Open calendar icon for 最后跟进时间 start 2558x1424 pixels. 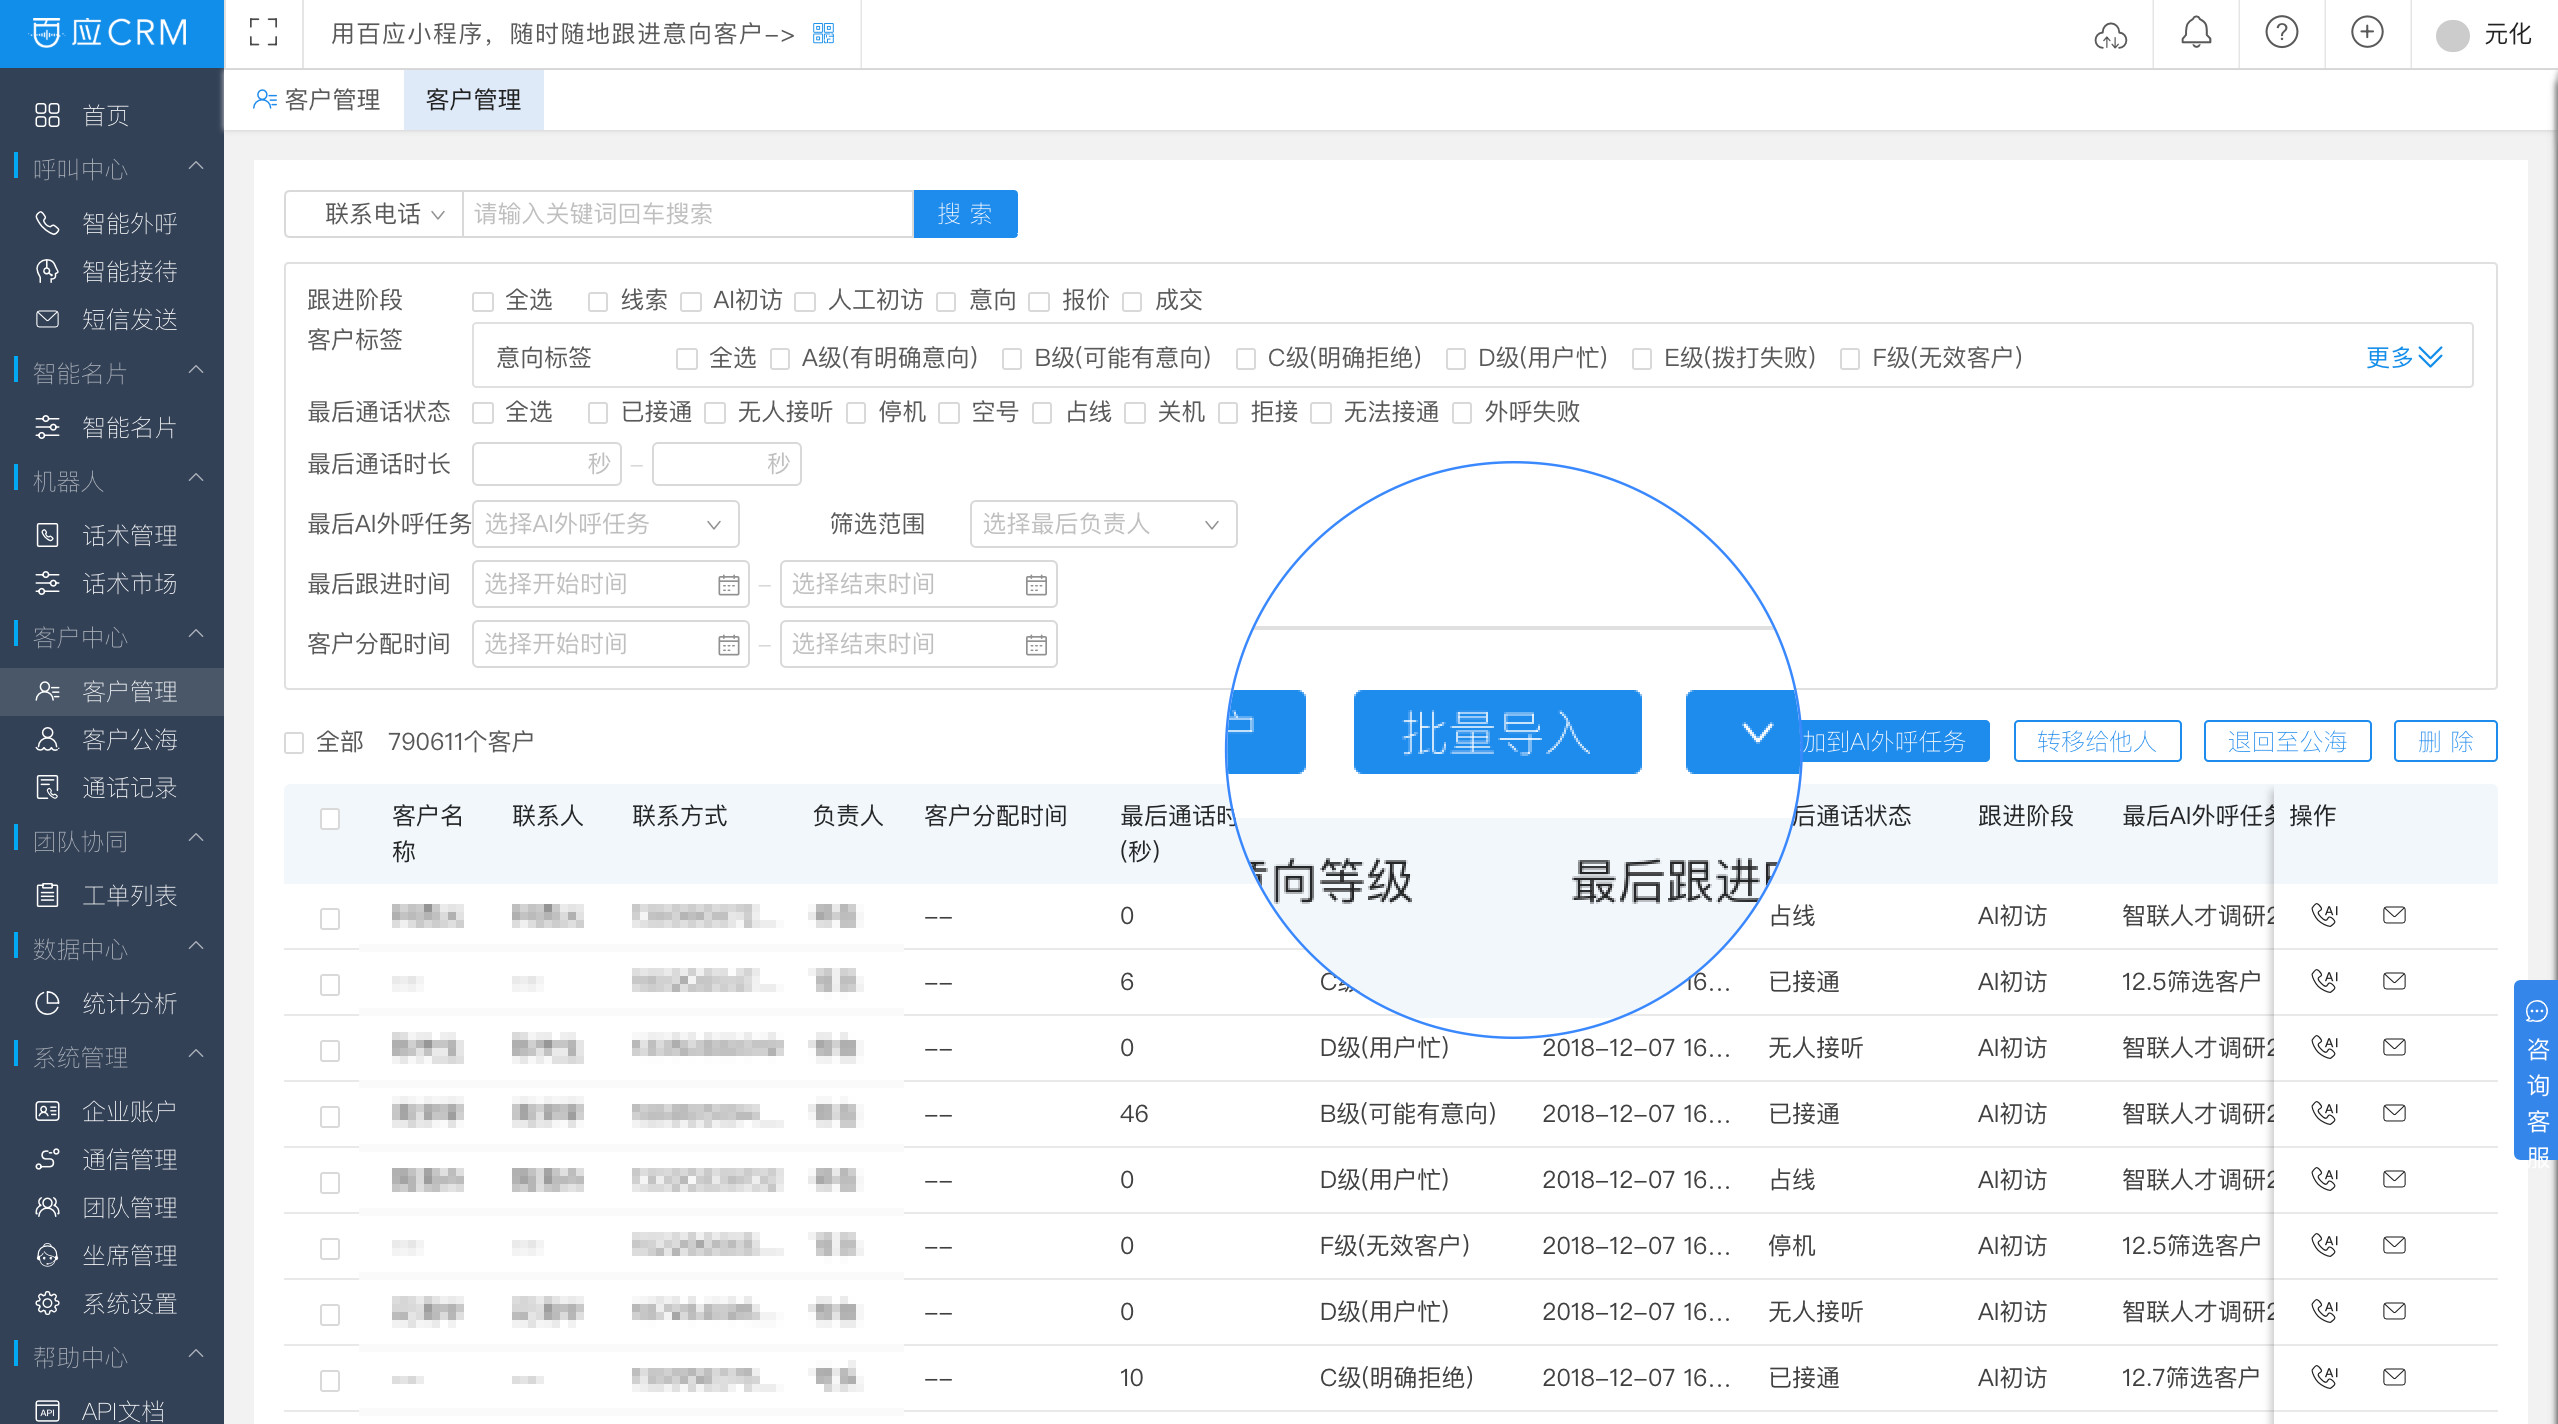click(729, 585)
